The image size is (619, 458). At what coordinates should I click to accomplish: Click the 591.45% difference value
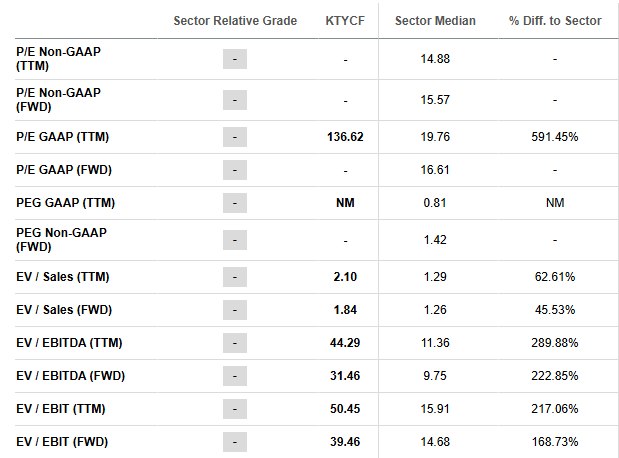[x=555, y=137]
